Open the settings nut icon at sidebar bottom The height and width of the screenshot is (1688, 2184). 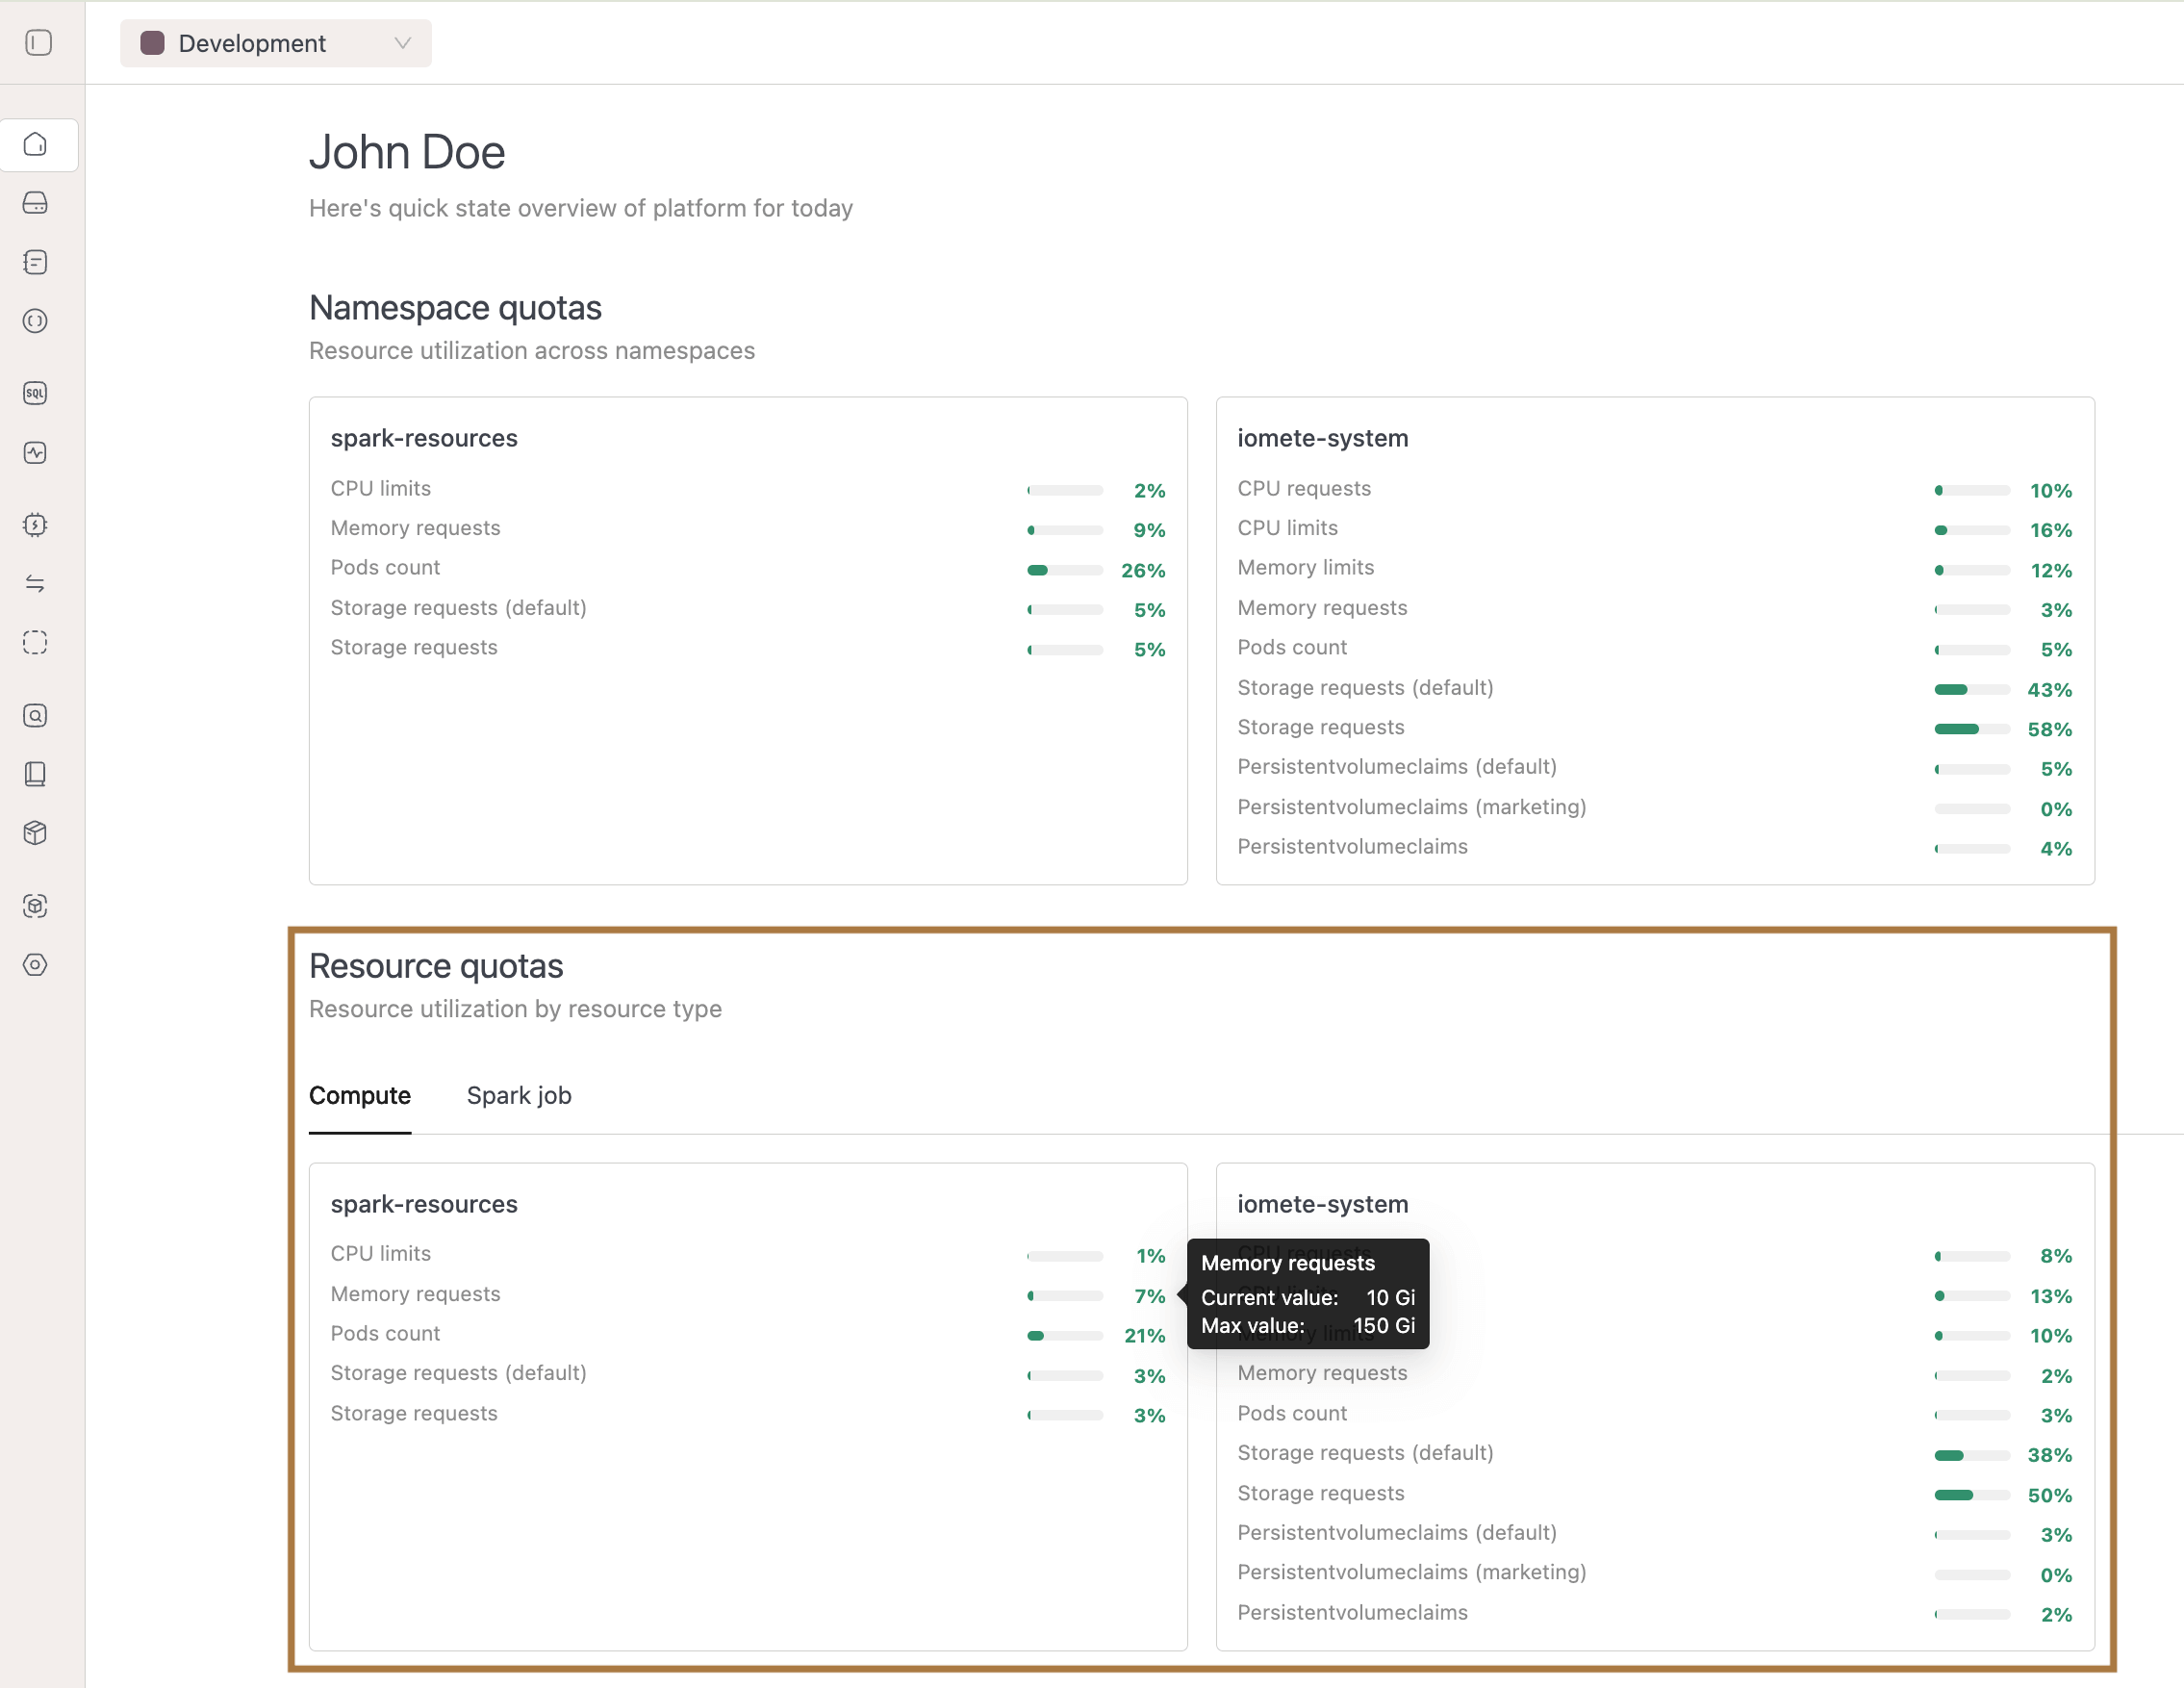37,965
